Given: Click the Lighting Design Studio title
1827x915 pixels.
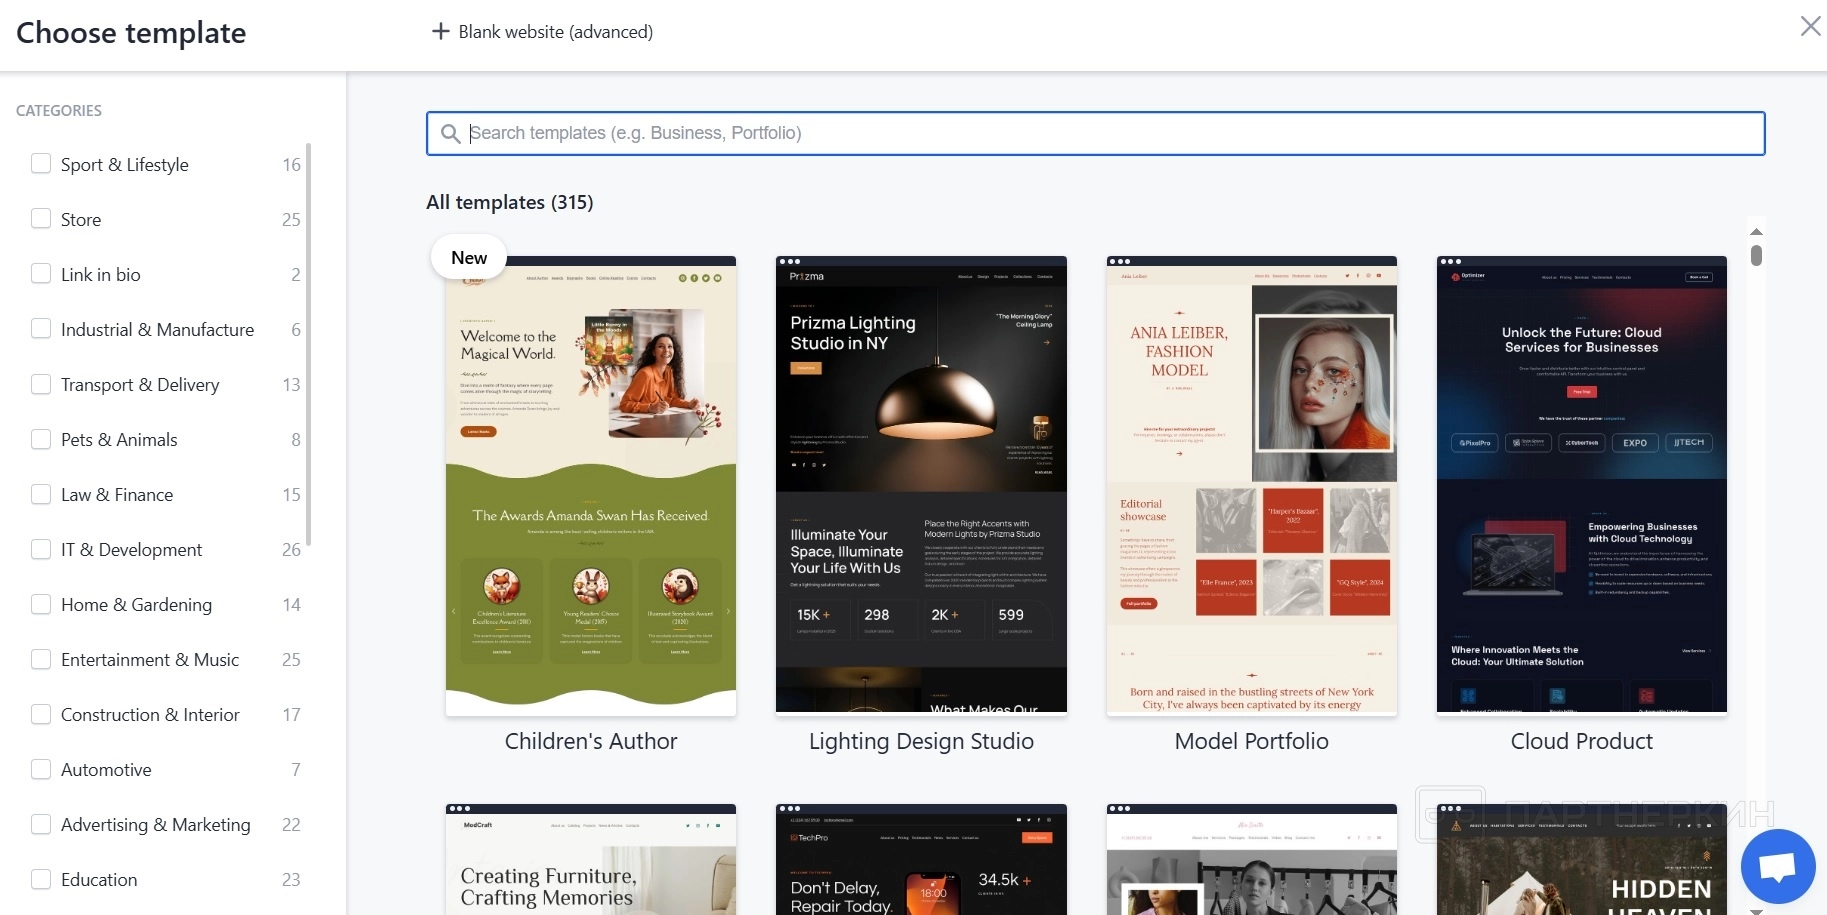Looking at the screenshot, I should [921, 741].
